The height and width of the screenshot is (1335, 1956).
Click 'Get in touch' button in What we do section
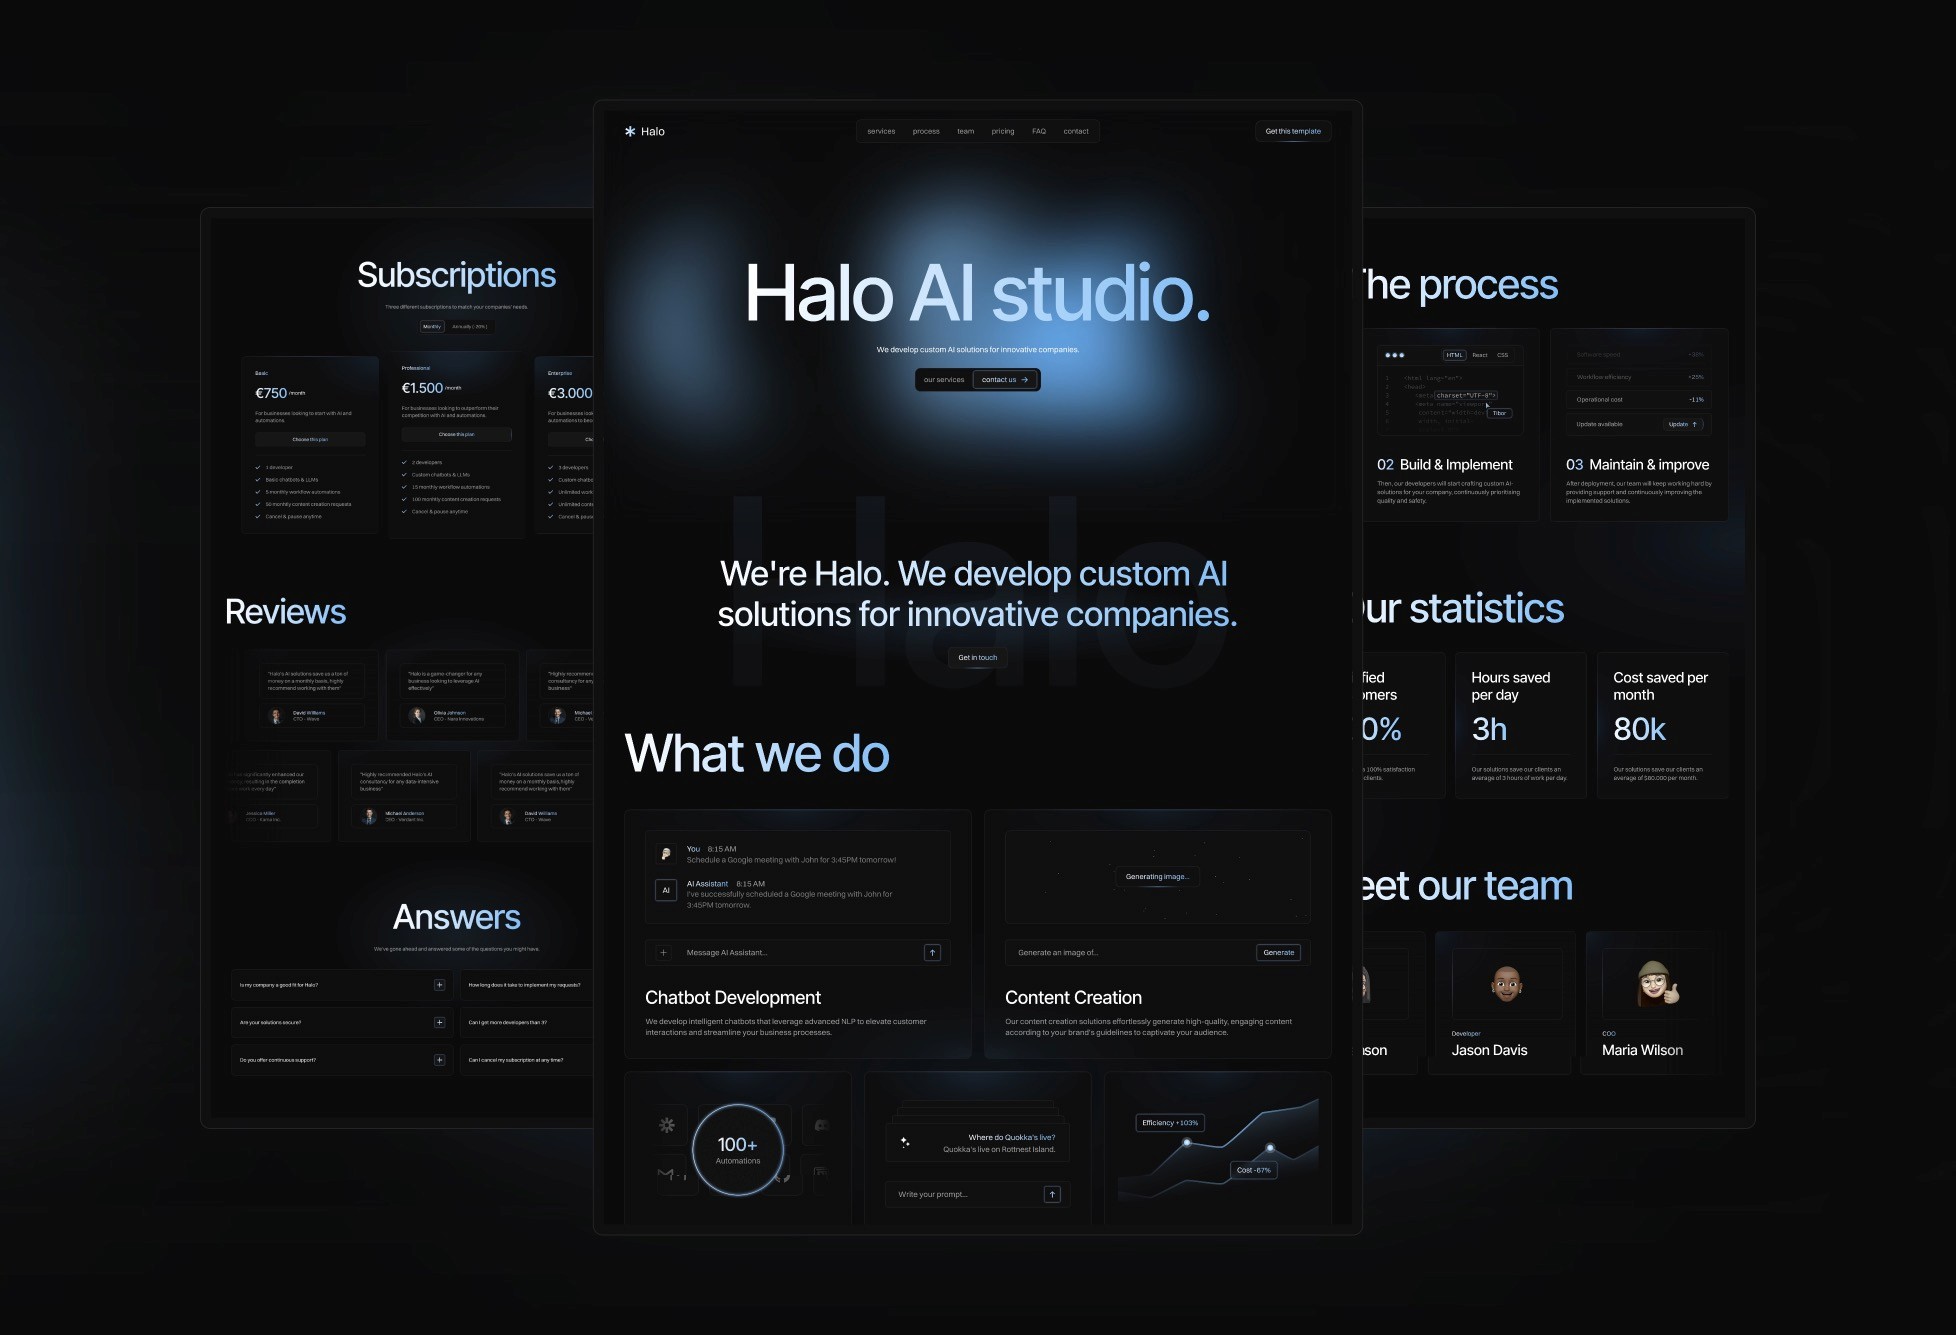(978, 657)
